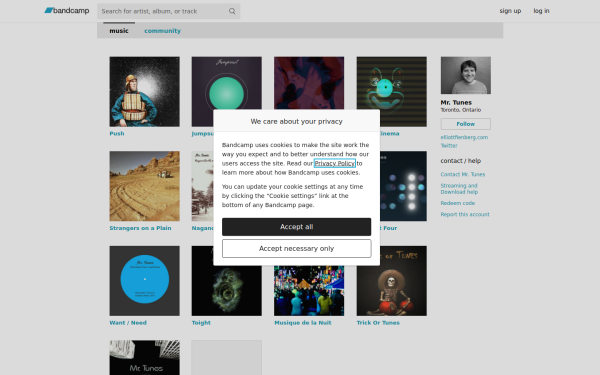Screen dimensions: 600x375
Task: Open the Push album cover
Action: click(144, 92)
